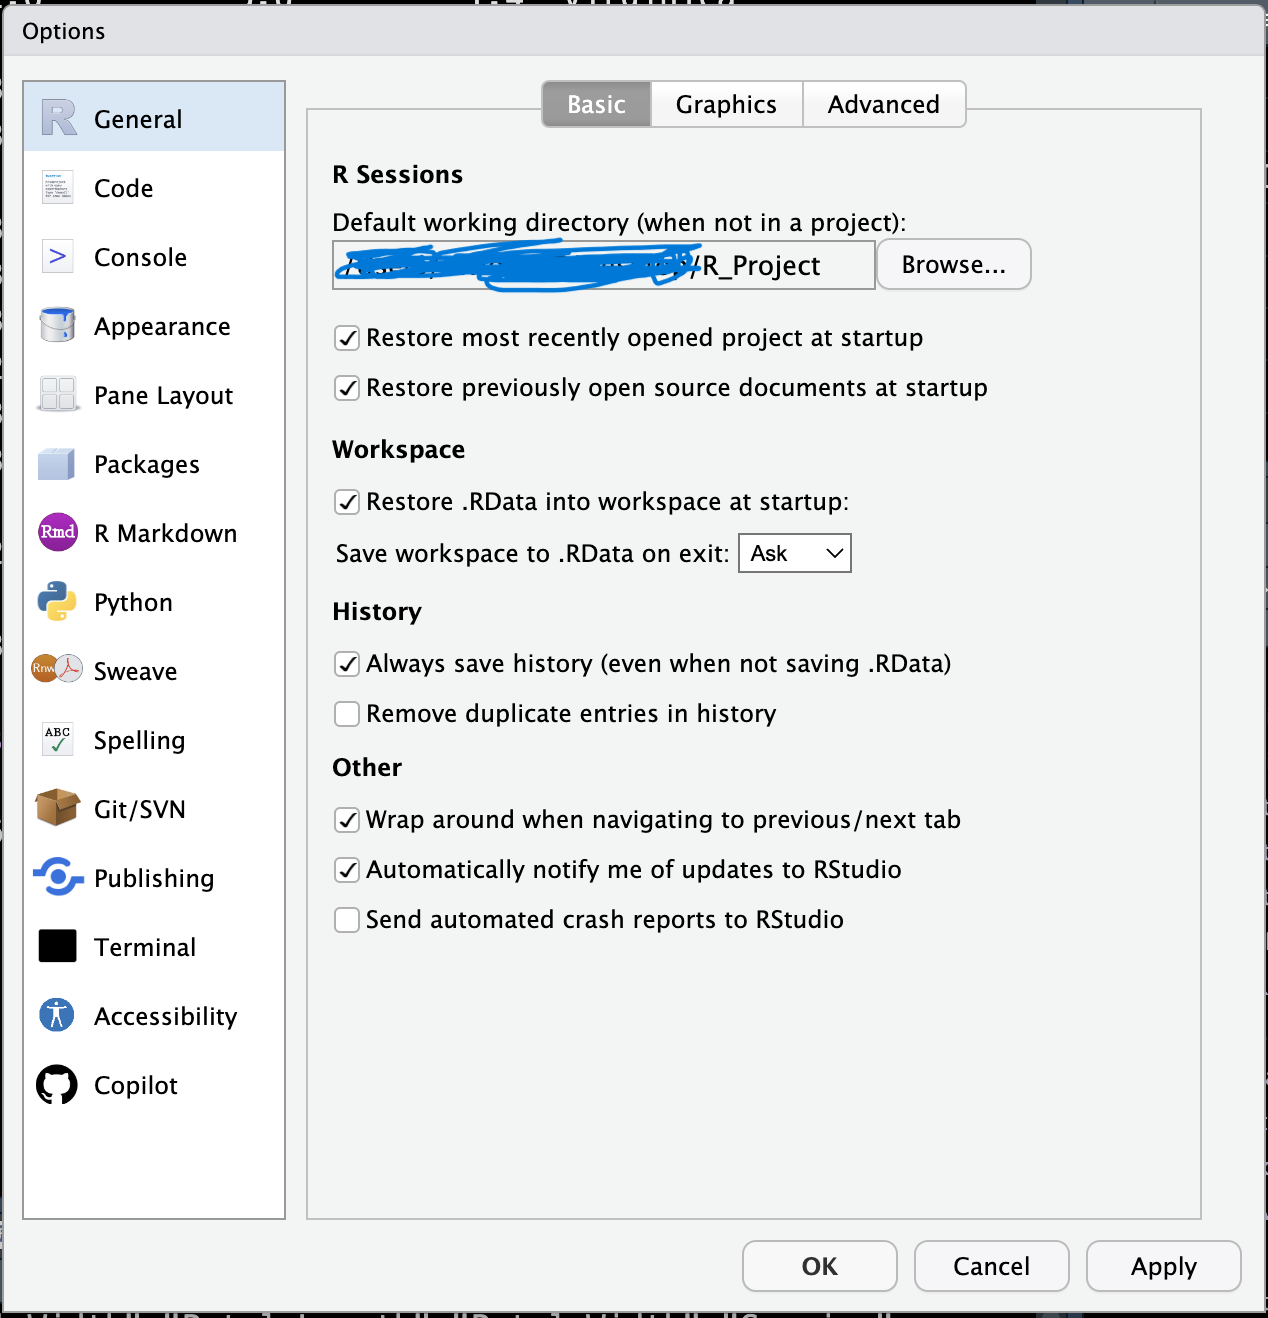
Task: Open the Pane Layout options section
Action: [x=154, y=394]
